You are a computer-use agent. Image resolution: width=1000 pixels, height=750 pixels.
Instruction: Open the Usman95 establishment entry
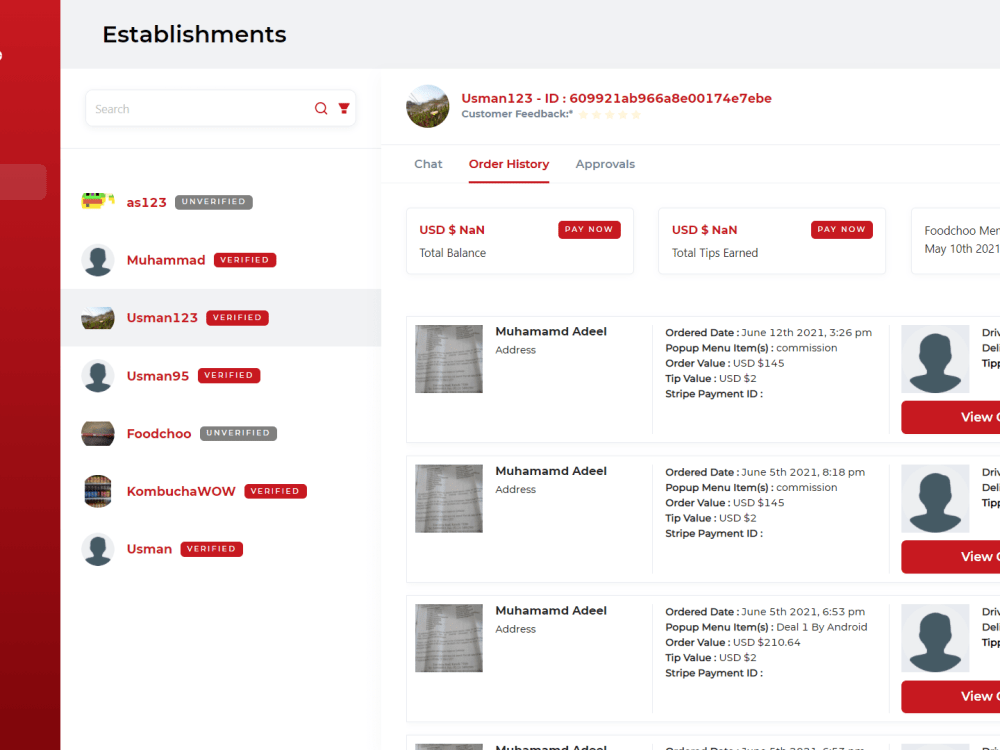click(x=221, y=376)
